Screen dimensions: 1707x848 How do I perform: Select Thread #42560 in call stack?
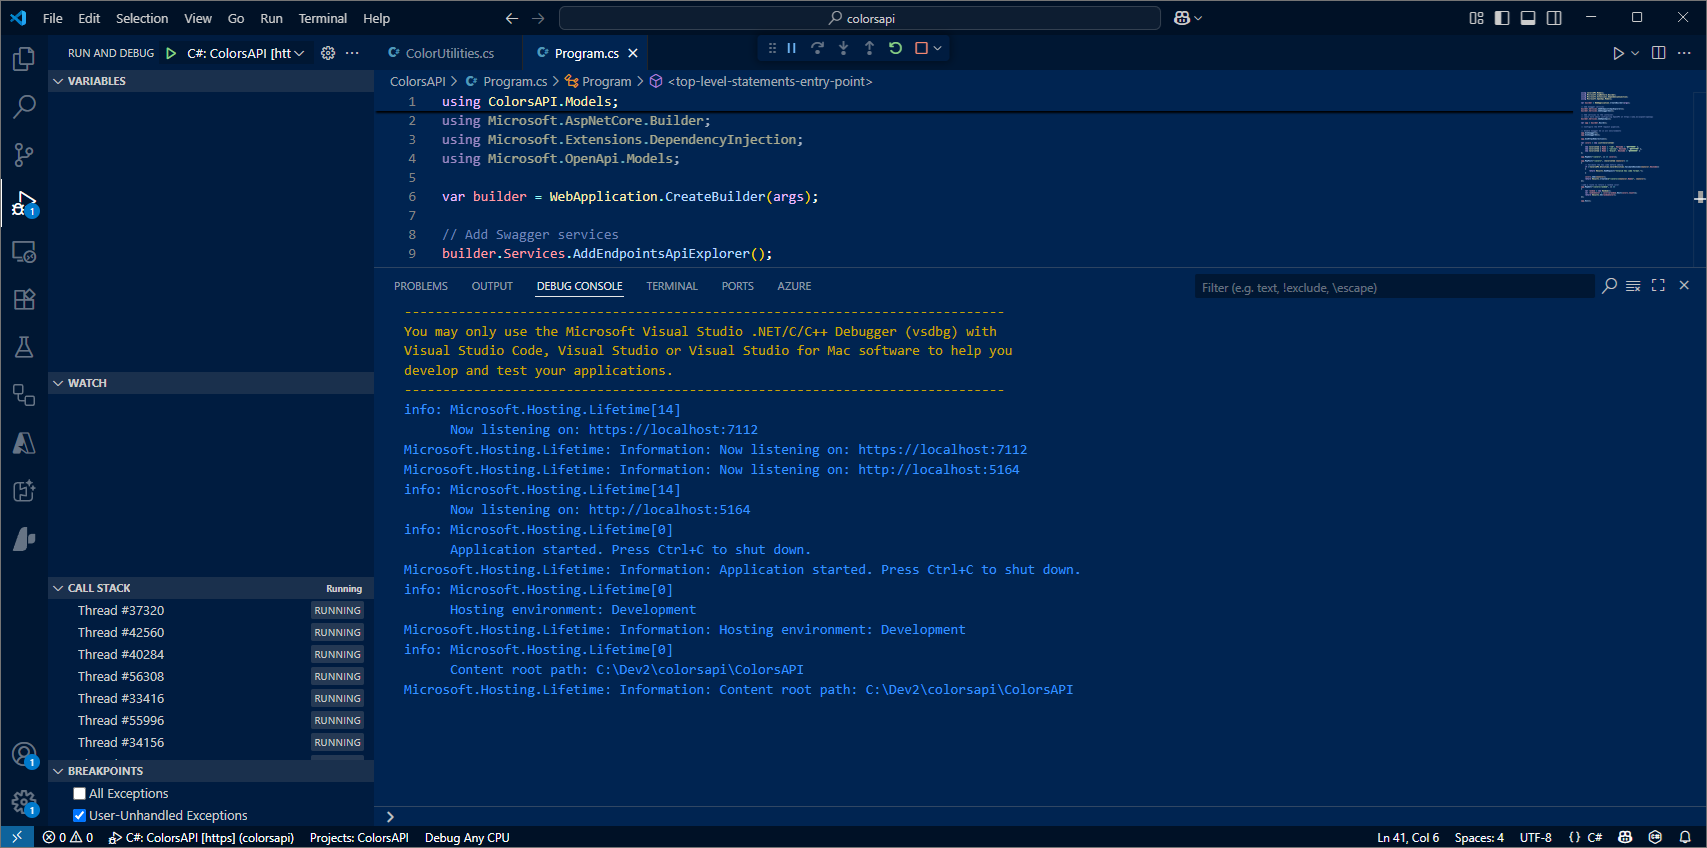[121, 632]
